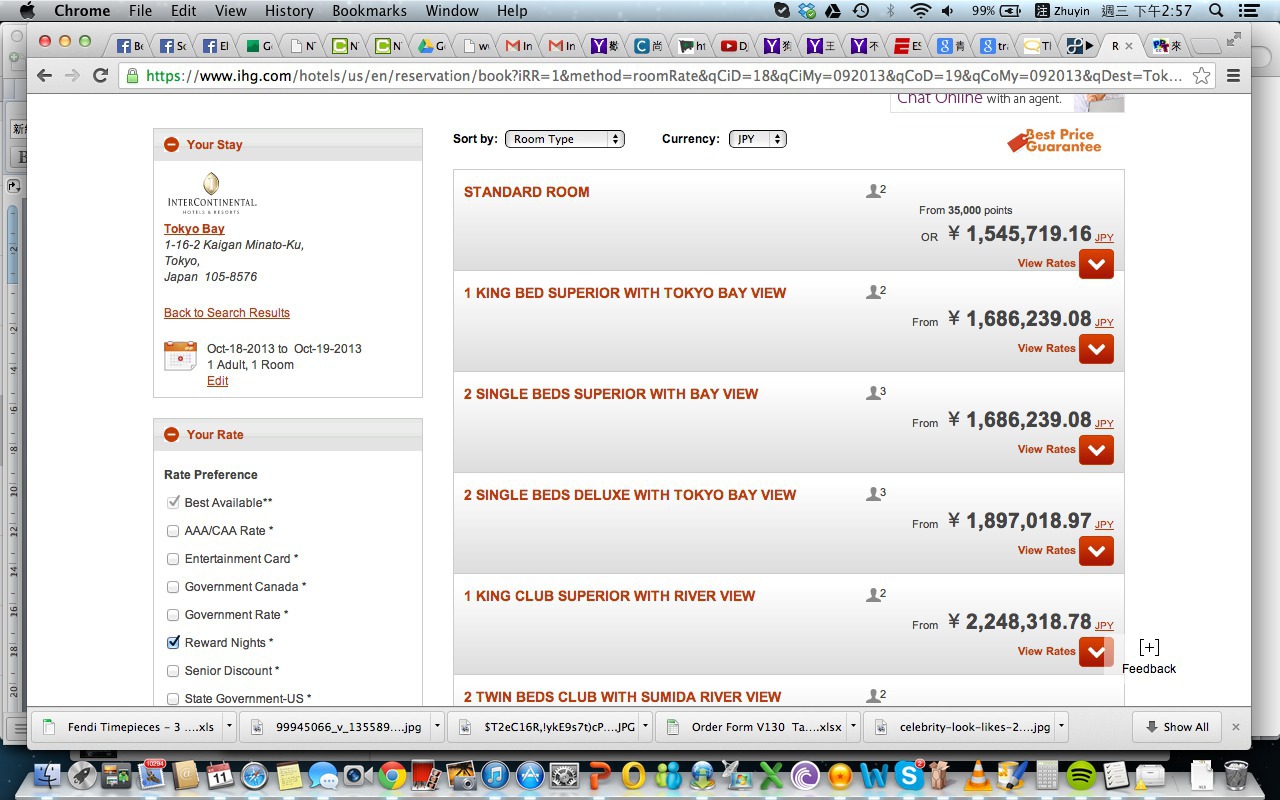This screenshot has width=1280, height=800.
Task: Open the App Store Dock icon
Action: coord(530,775)
